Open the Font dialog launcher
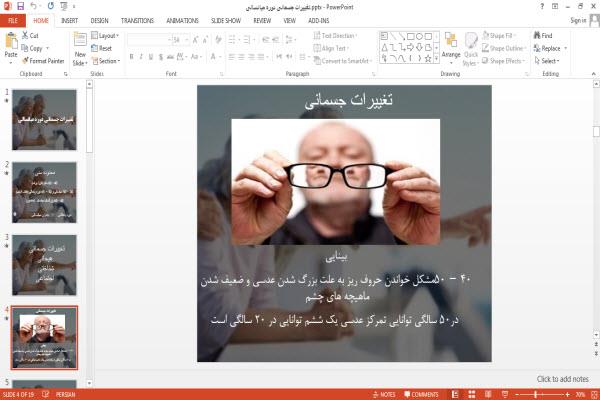The height and width of the screenshot is (400, 600). pos(222,74)
